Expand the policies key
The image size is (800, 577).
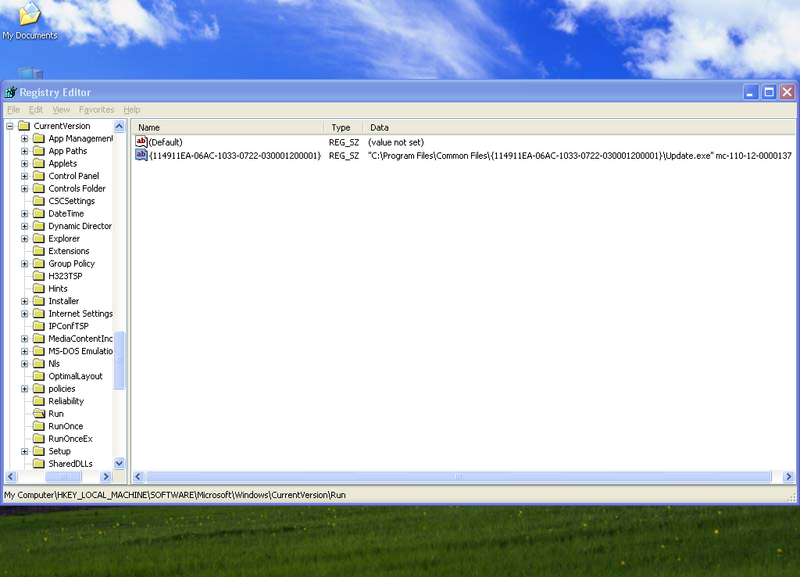24,389
